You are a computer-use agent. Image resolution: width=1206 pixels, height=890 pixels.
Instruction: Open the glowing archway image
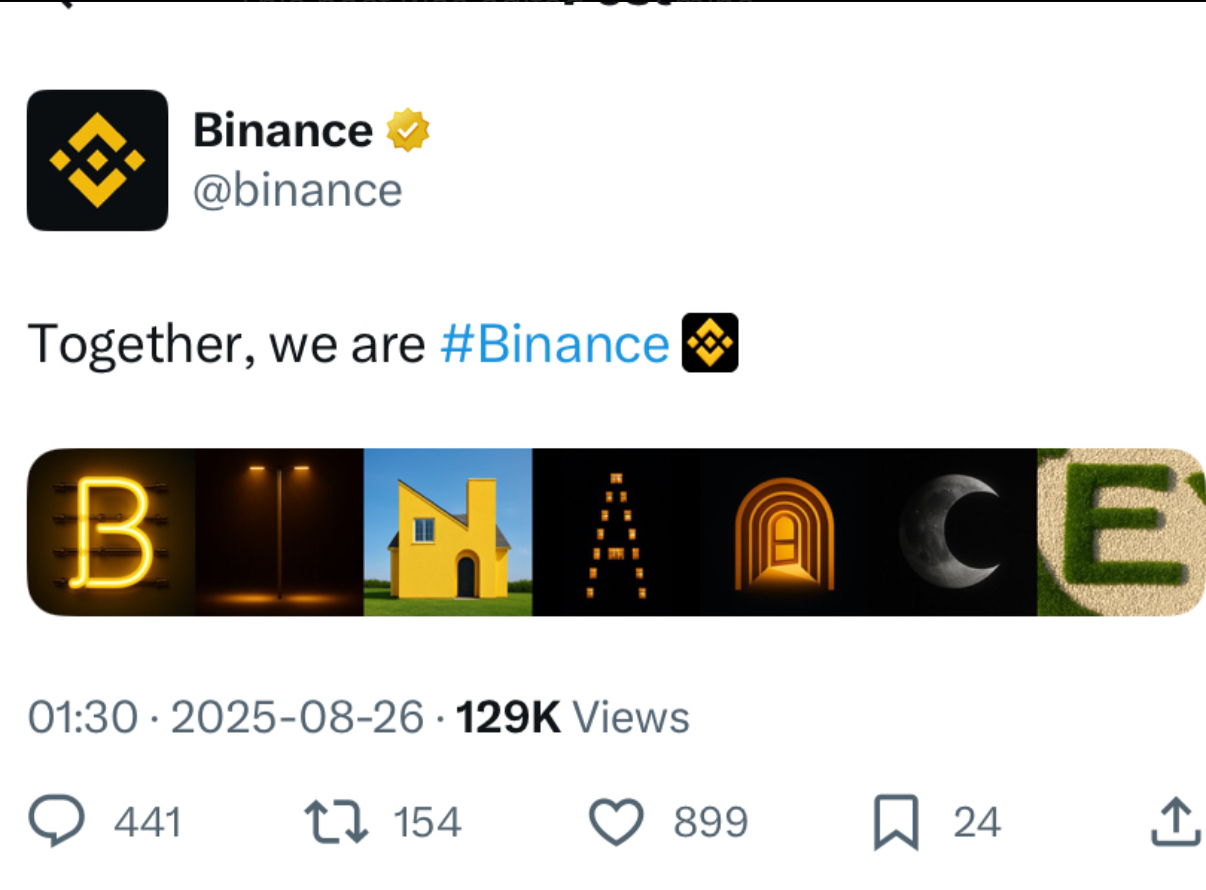(785, 532)
